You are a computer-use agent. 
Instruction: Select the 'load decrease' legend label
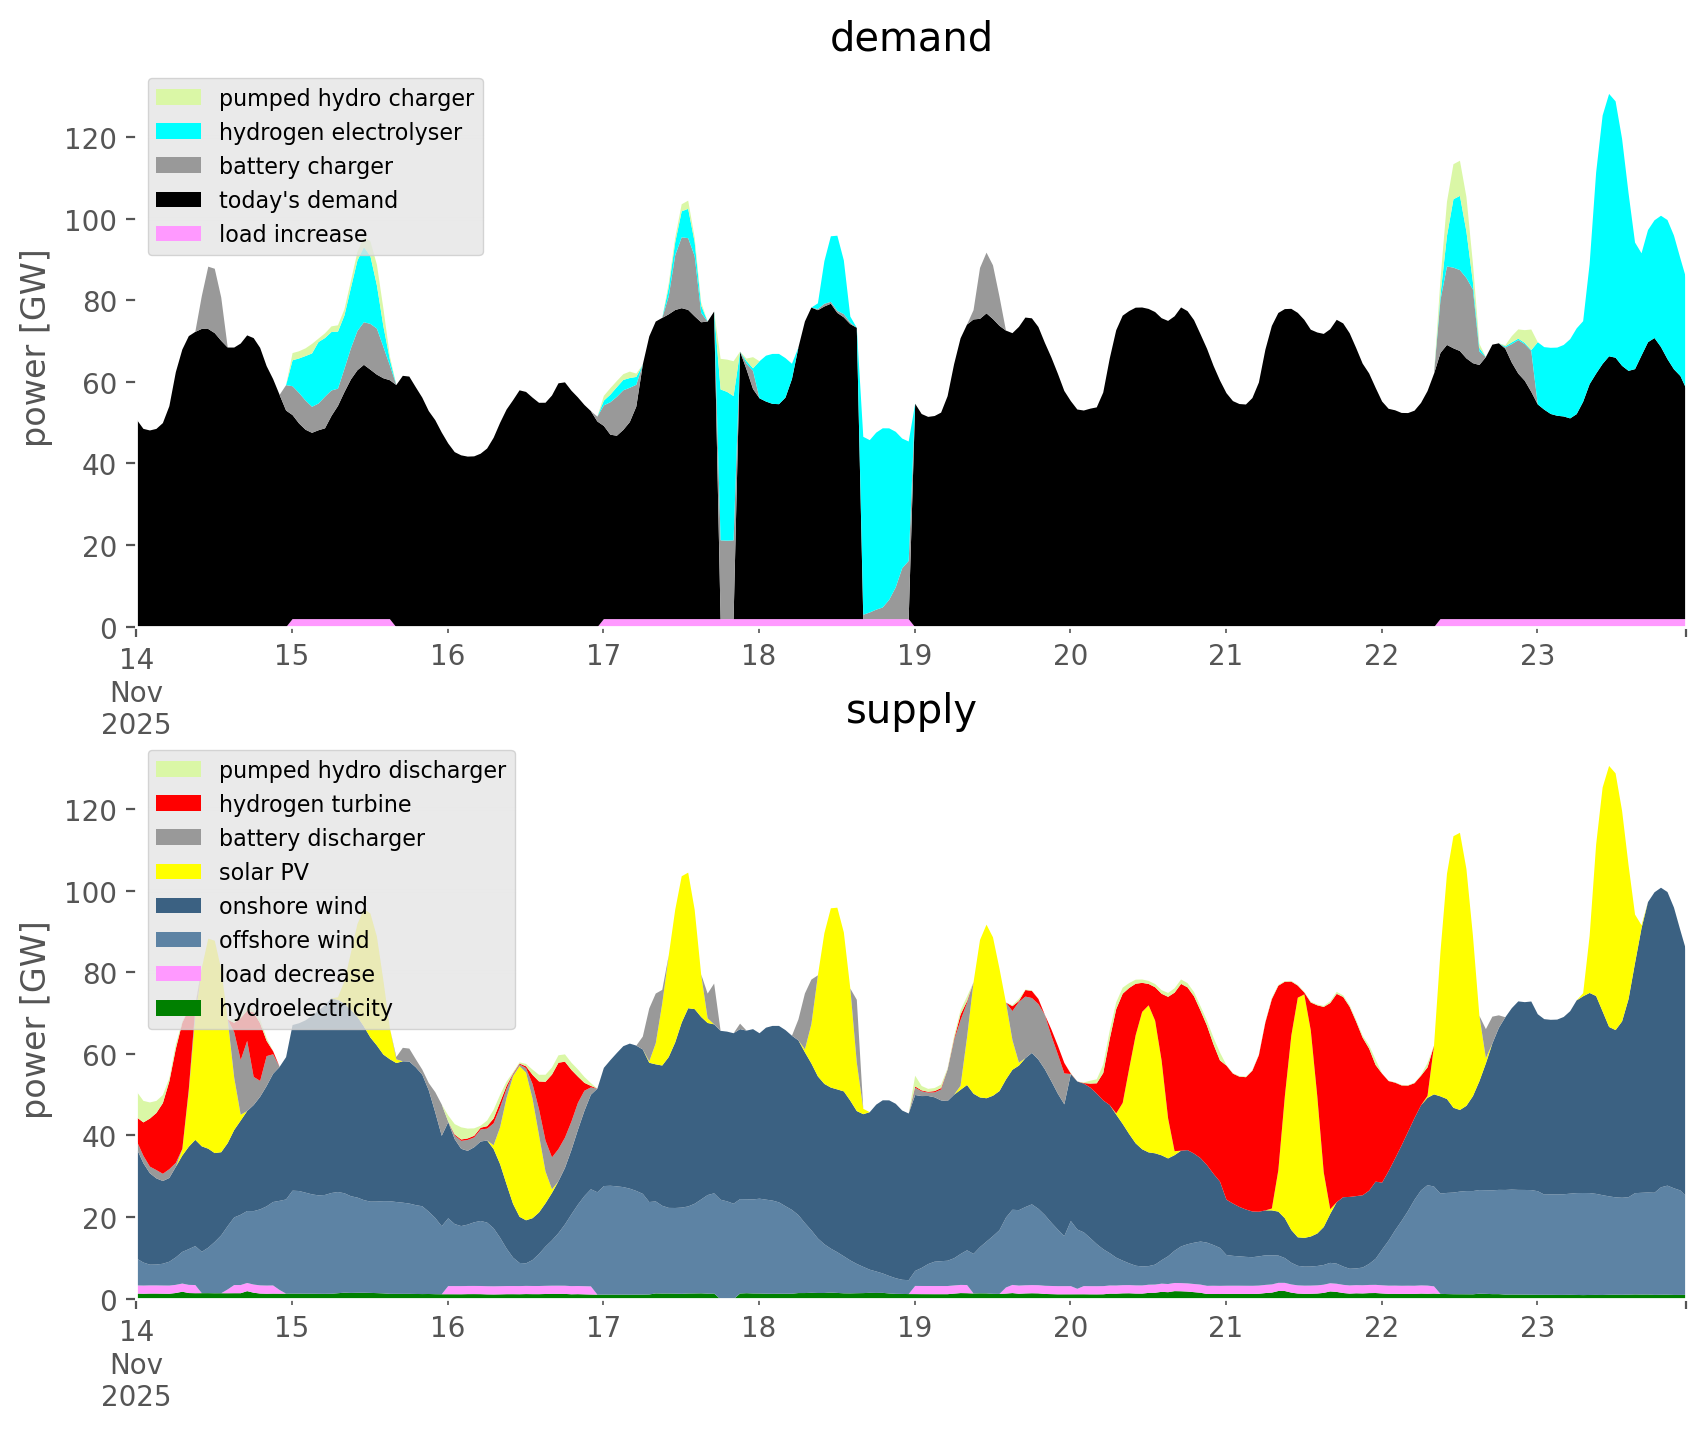(x=296, y=974)
